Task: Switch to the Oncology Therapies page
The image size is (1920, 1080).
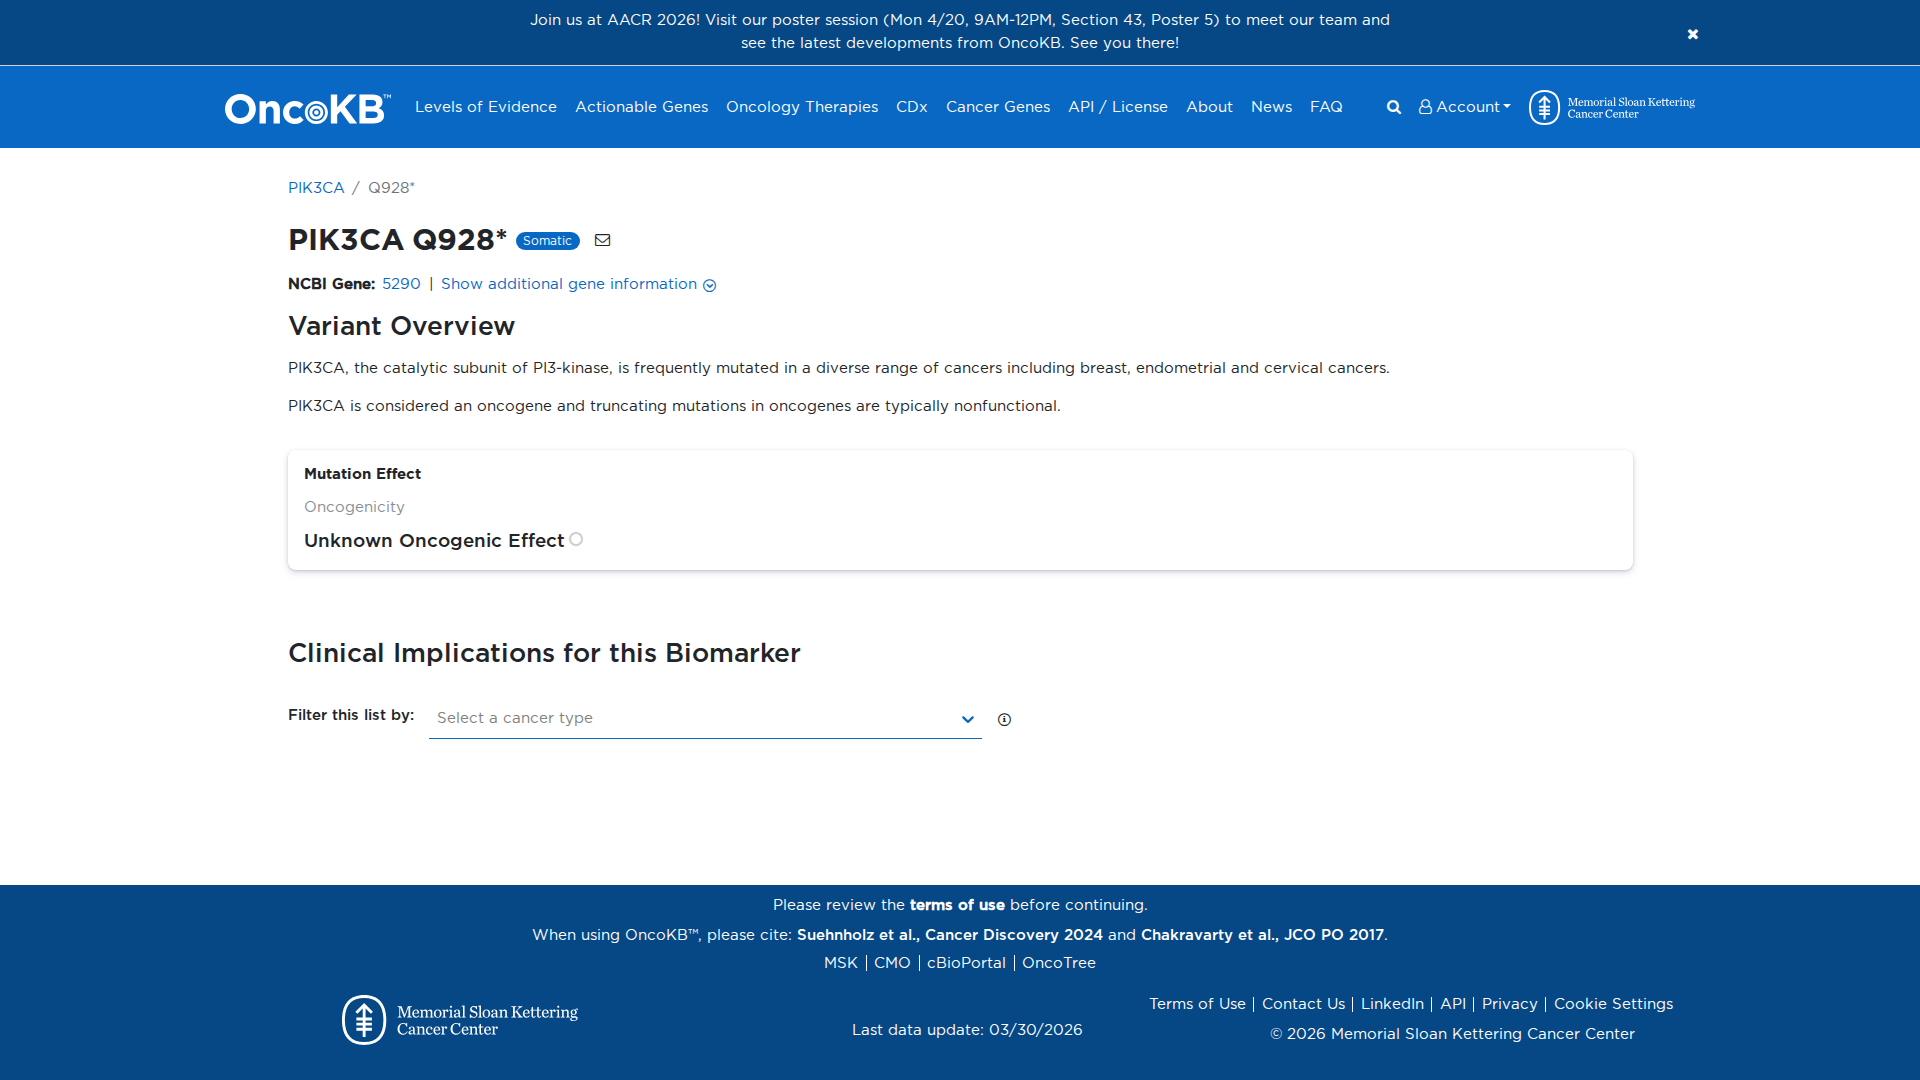Action: tap(801, 107)
